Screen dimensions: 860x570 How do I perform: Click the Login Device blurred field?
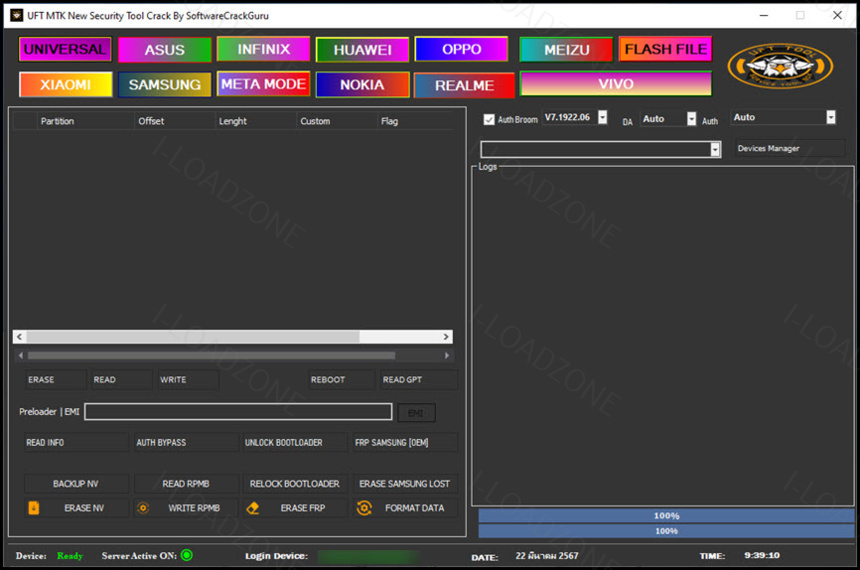click(369, 556)
